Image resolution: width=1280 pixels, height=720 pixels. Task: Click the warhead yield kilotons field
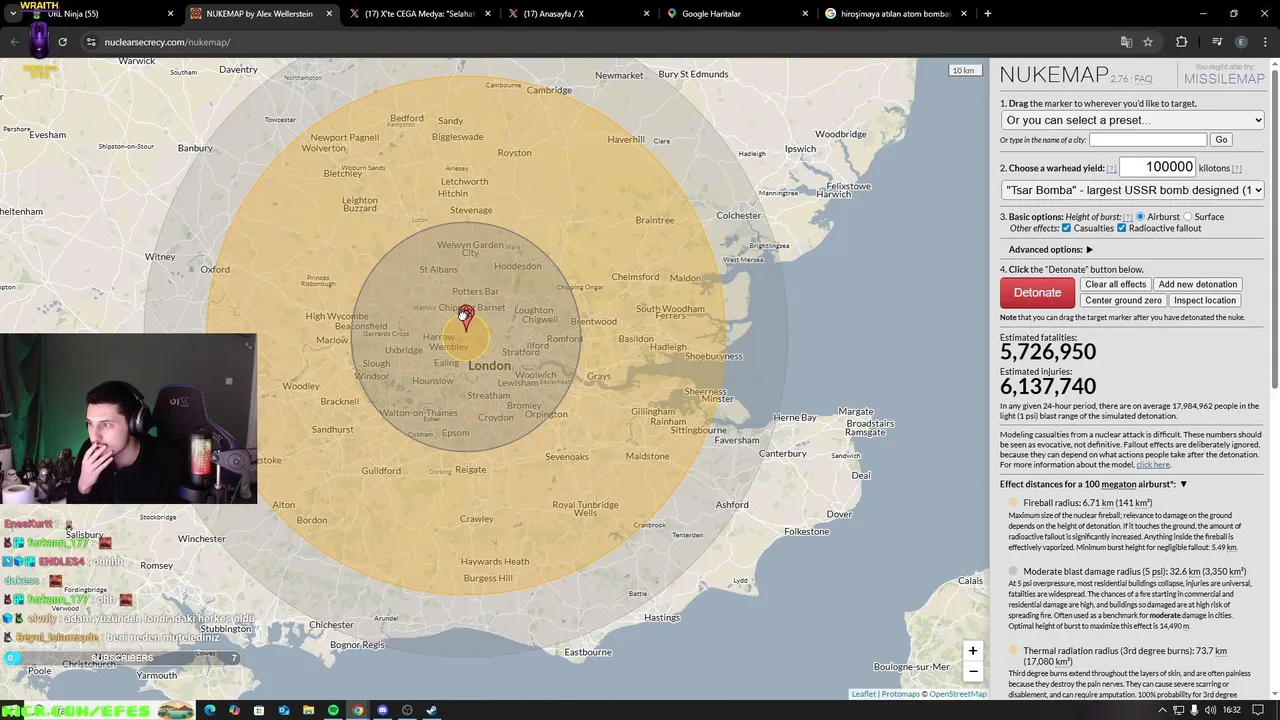pyautogui.click(x=1157, y=167)
